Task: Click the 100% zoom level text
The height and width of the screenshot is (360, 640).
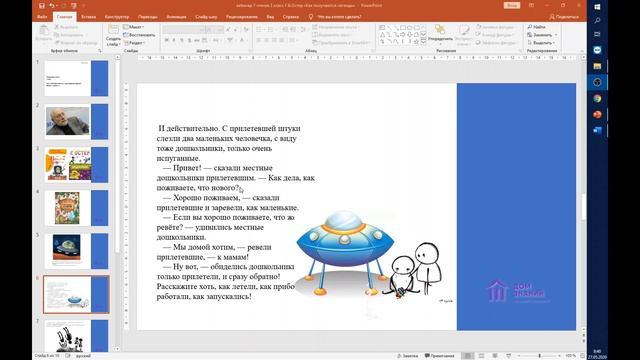Action: 571,356
